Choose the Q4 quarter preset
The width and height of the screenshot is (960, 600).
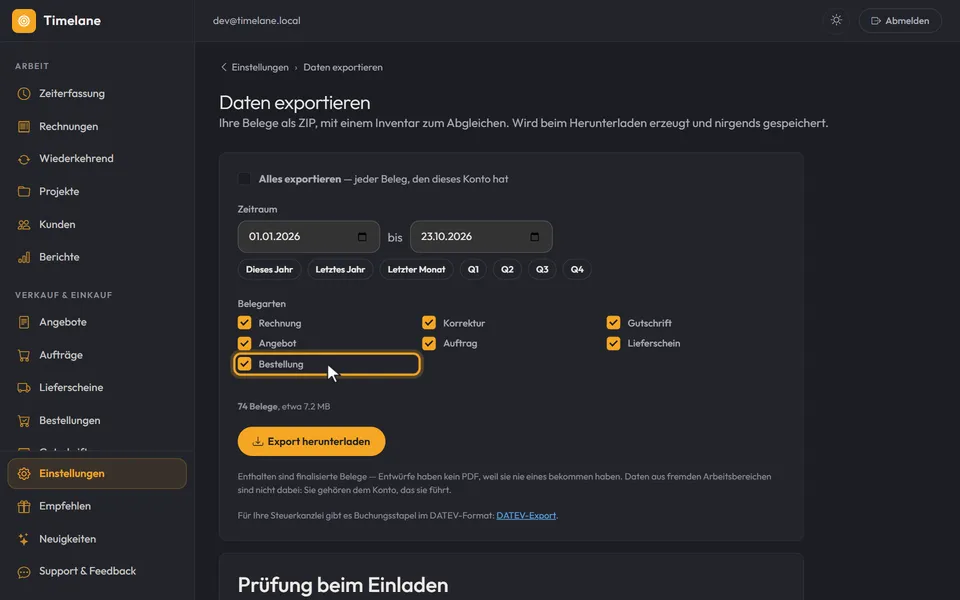pyautogui.click(x=577, y=269)
